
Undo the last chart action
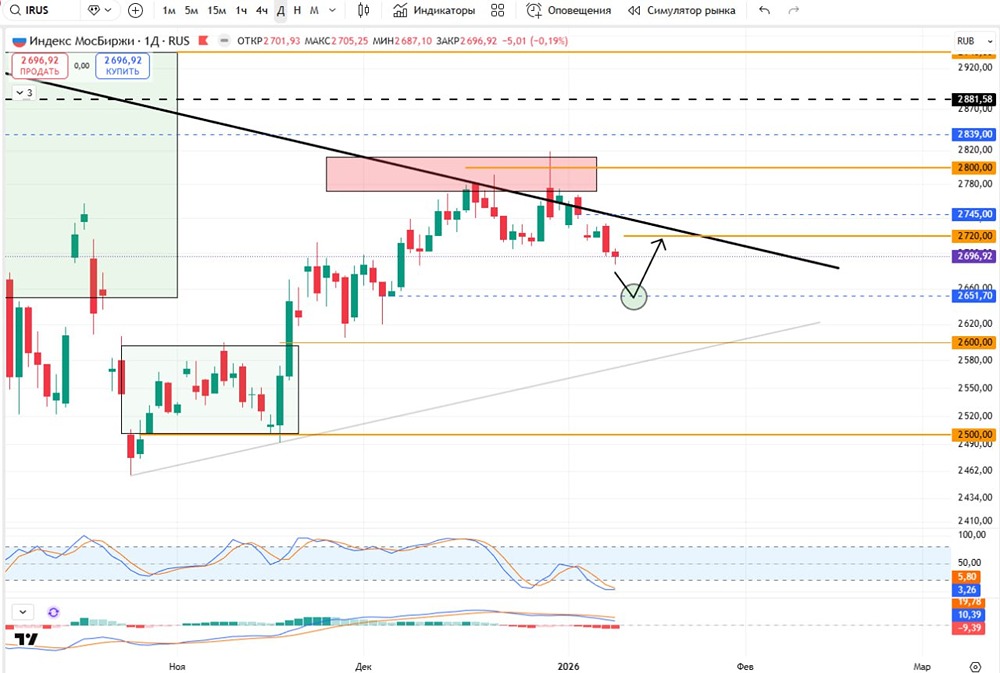765,10
